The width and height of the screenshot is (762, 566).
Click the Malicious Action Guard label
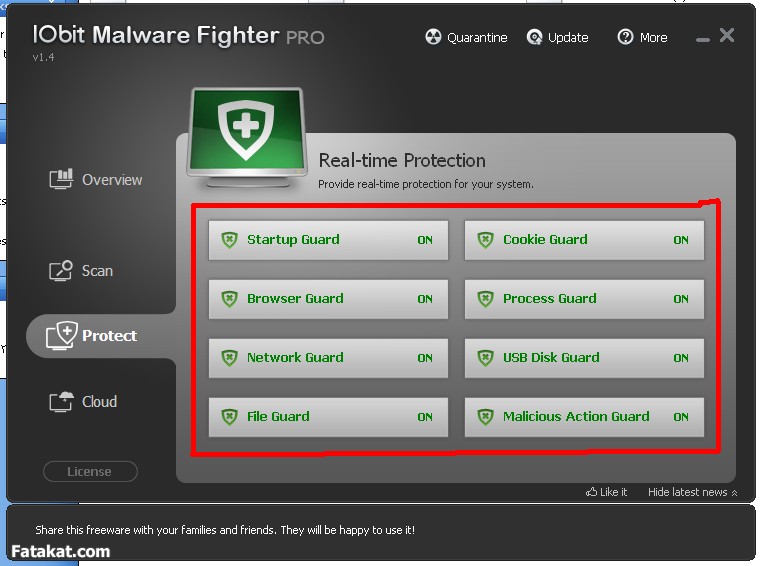coord(576,417)
